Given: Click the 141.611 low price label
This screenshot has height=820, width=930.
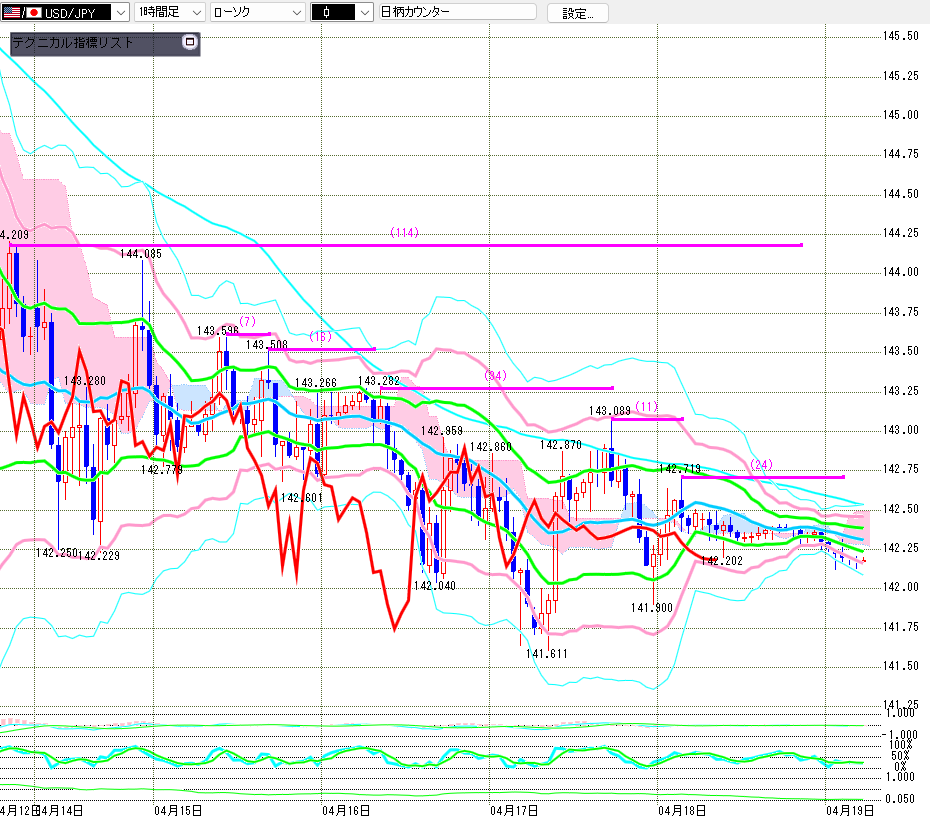Looking at the screenshot, I should tap(547, 654).
